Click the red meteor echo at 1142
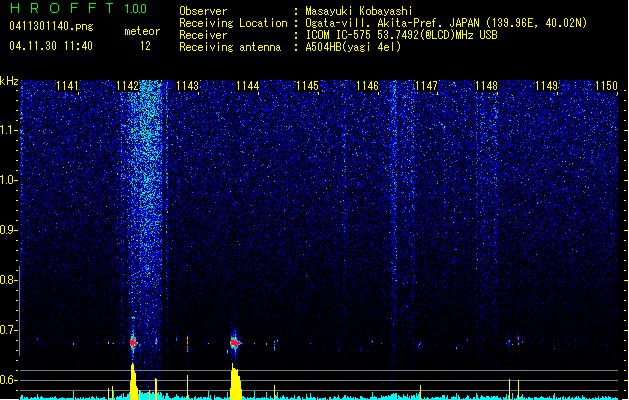 (x=133, y=343)
